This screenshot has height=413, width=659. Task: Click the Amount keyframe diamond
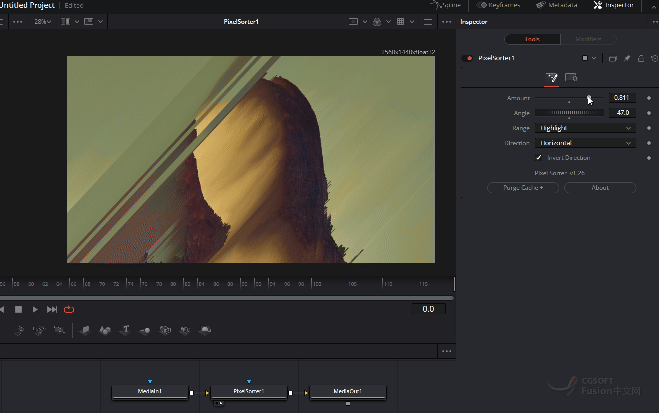click(649, 98)
